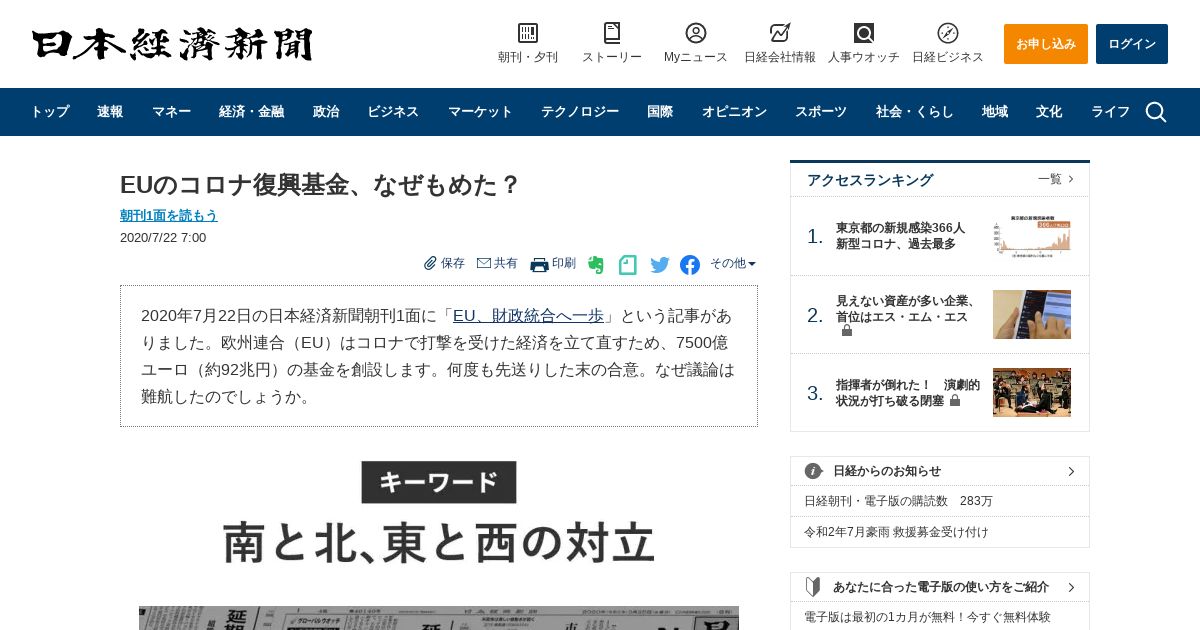The image size is (1200, 630).
Task: Open 経済・金融 section
Action: point(251,112)
